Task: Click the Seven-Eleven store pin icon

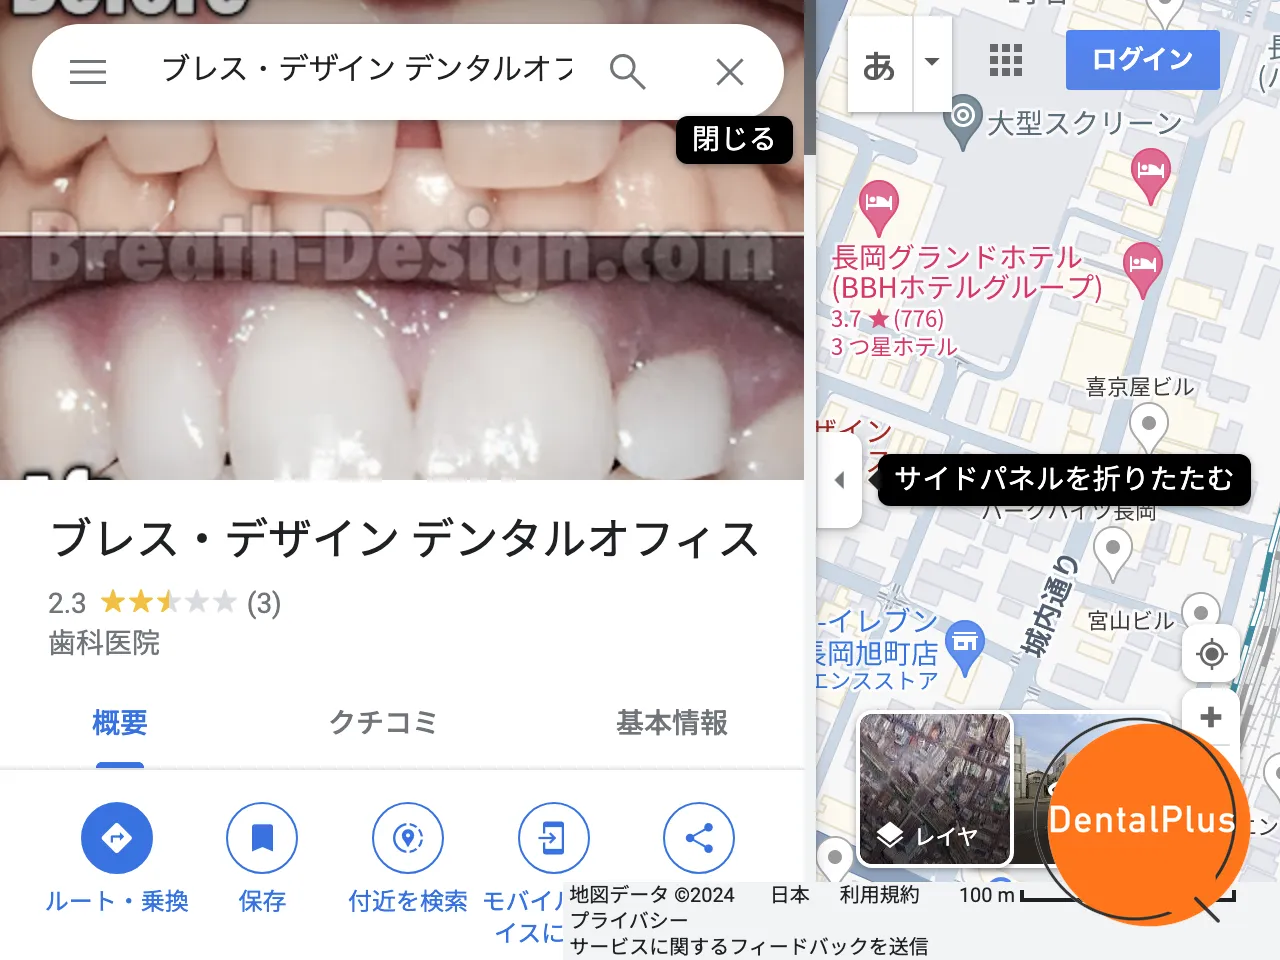Action: tap(965, 647)
